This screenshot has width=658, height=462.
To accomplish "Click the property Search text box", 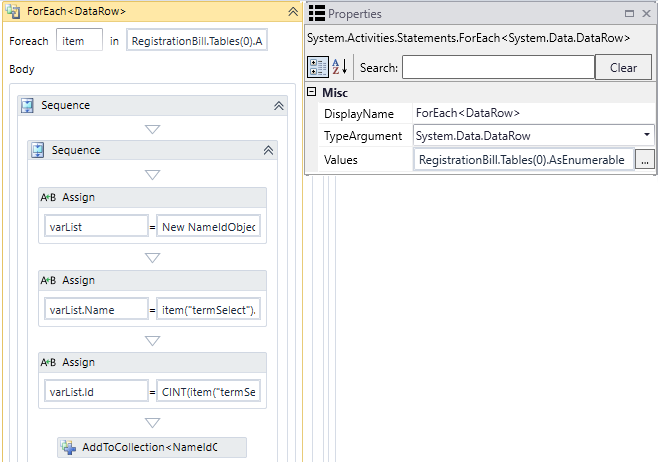I will tap(497, 68).
